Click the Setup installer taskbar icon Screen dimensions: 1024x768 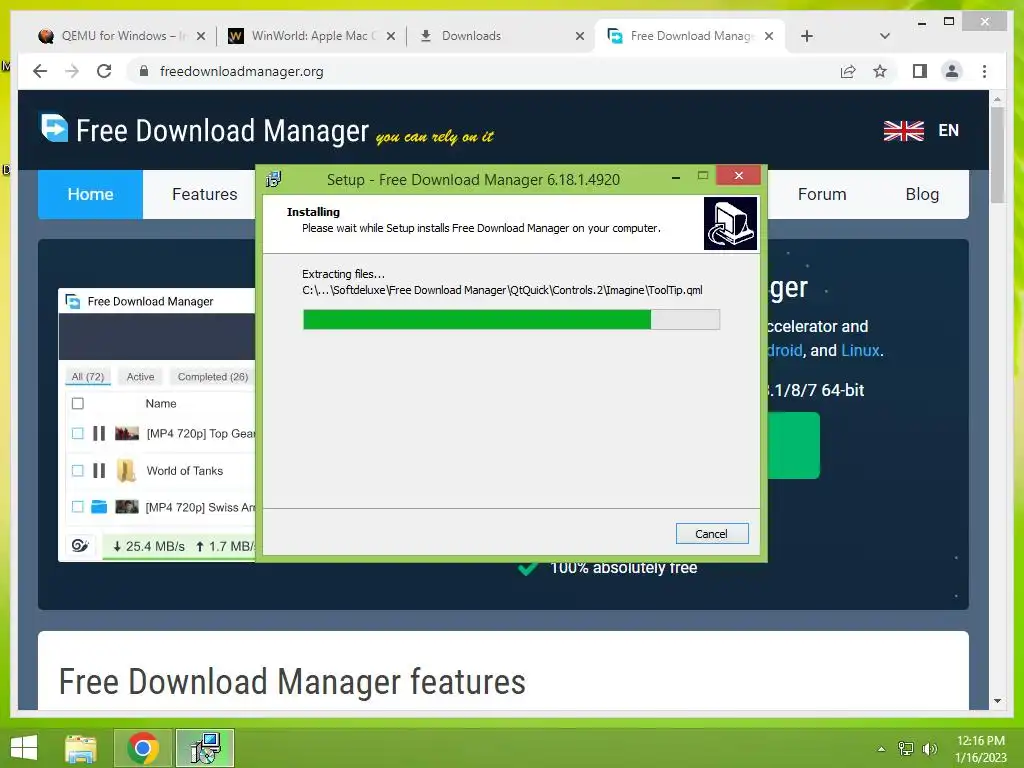[205, 748]
